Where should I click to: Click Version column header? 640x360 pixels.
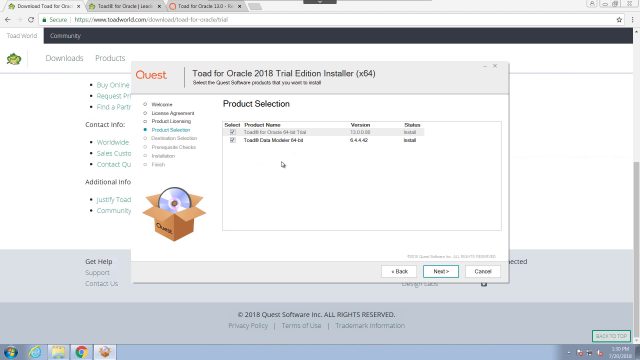[x=360, y=125]
